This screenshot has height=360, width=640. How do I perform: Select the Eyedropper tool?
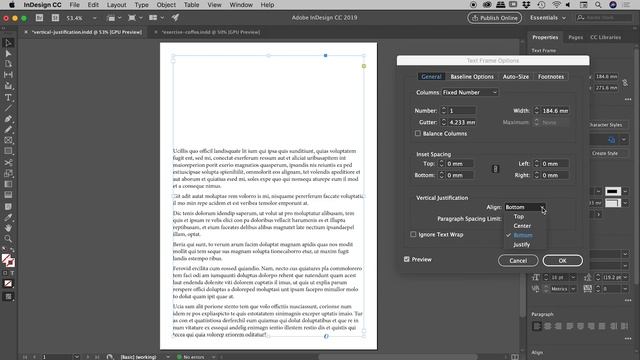pyautogui.click(x=8, y=217)
